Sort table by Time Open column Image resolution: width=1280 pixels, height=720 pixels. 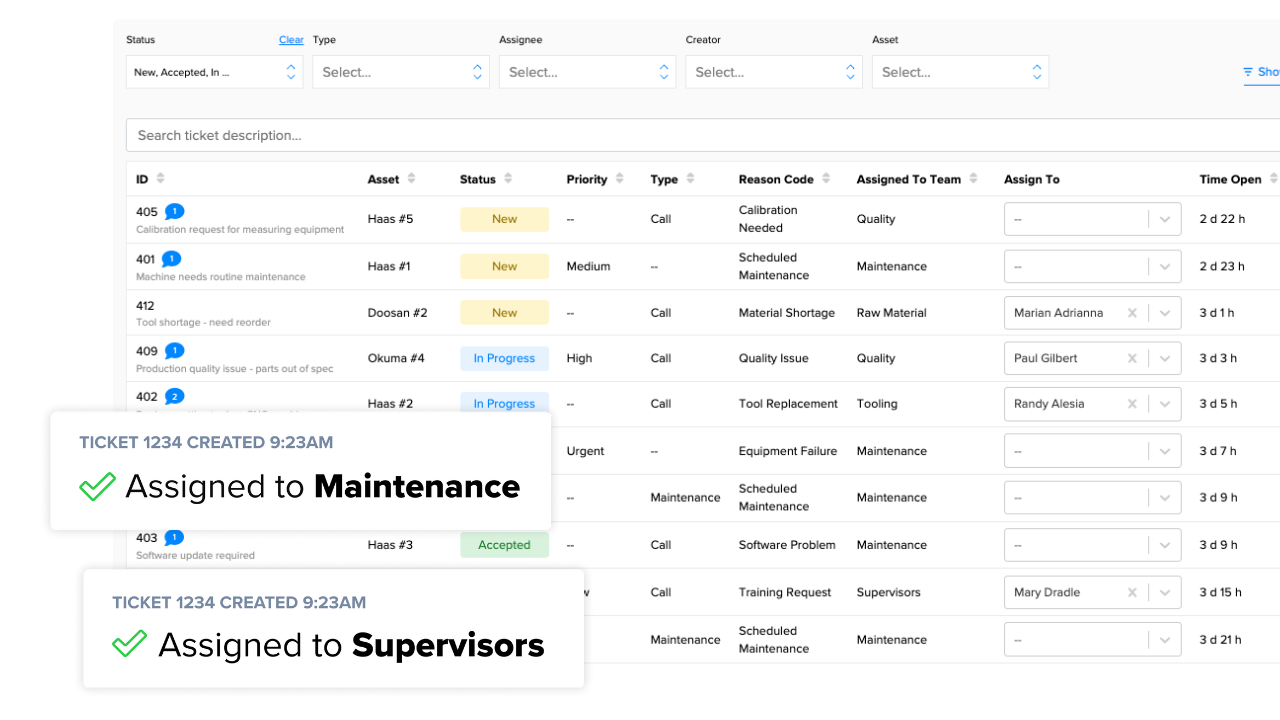[x=1273, y=179]
